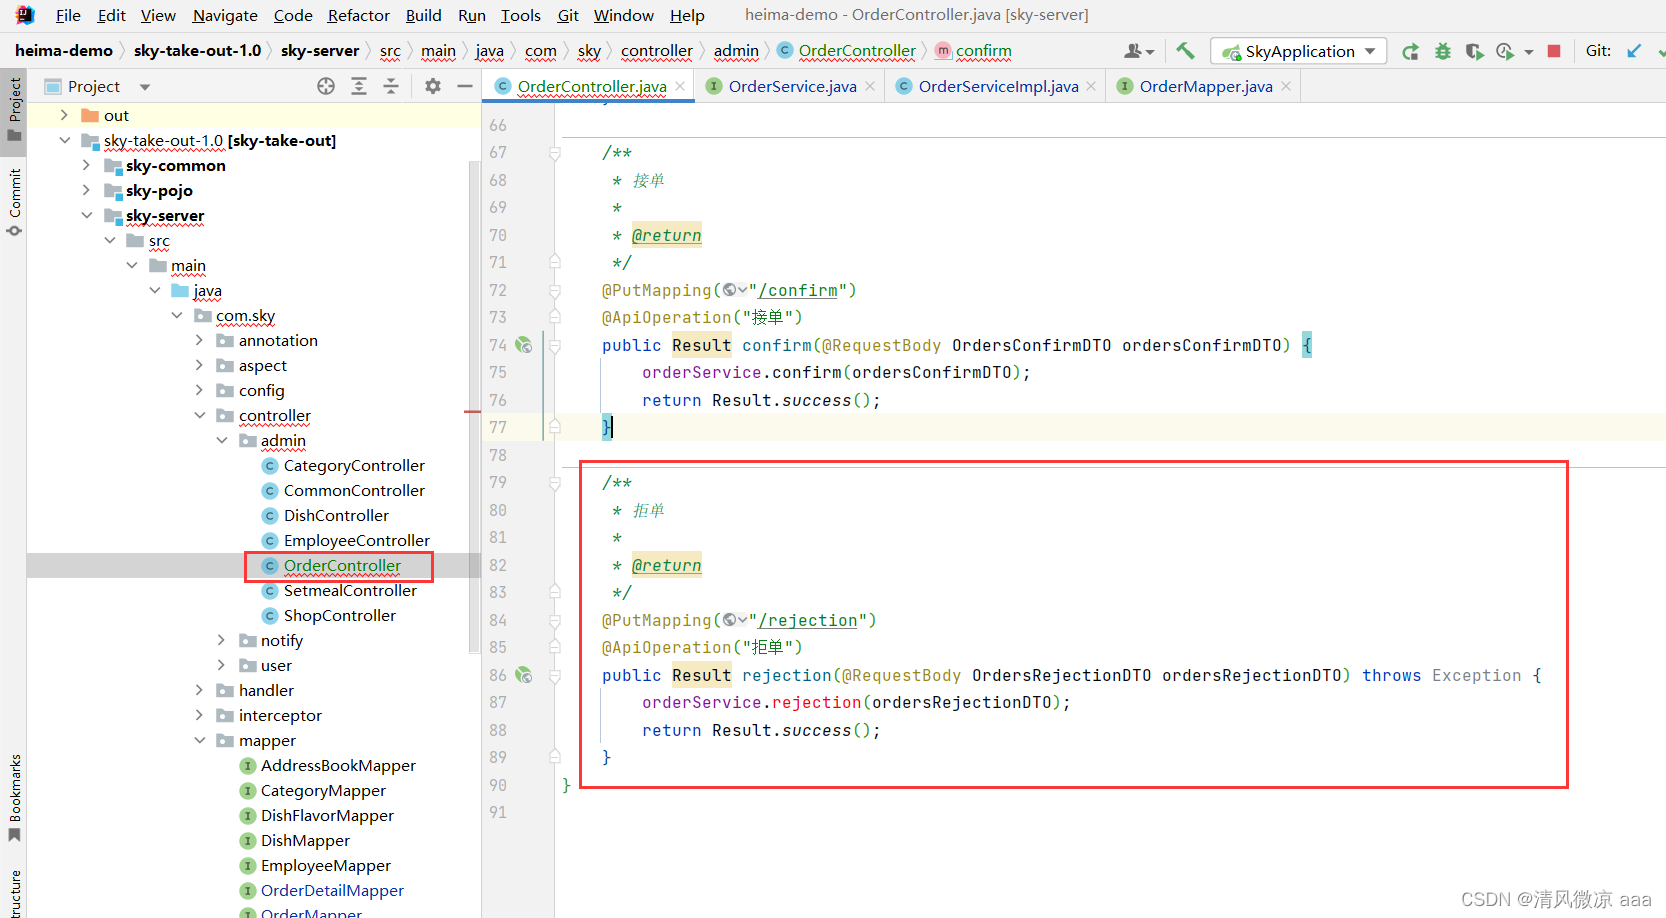Screen dimensions: 1666x918
Task: Expand the handler package
Action: point(199,690)
